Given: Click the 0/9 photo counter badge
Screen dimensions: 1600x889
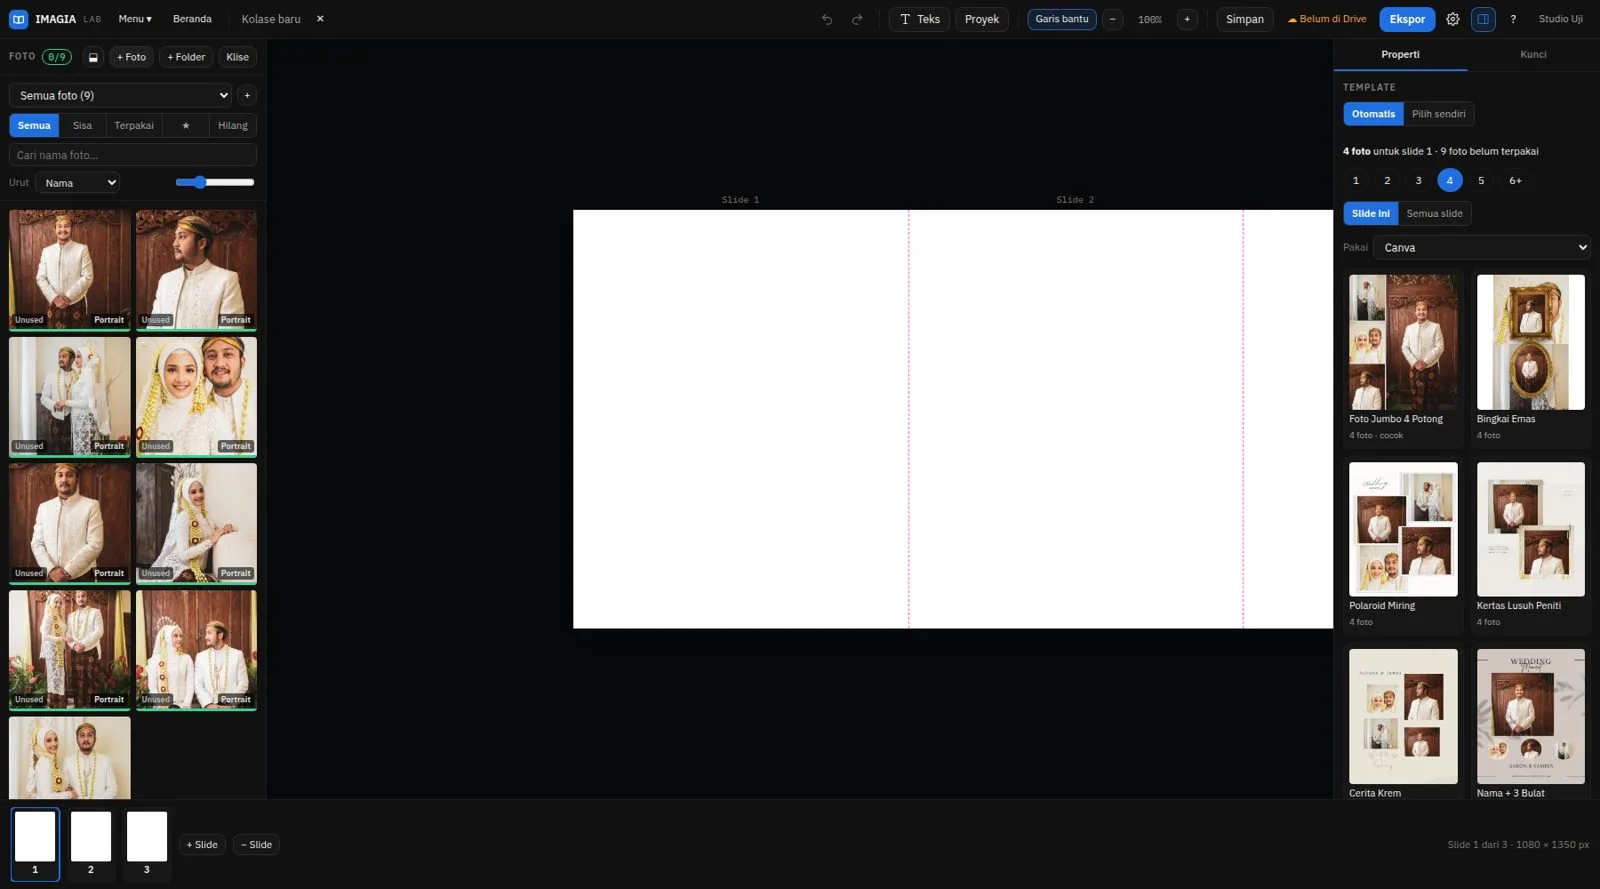Looking at the screenshot, I should pyautogui.click(x=57, y=57).
